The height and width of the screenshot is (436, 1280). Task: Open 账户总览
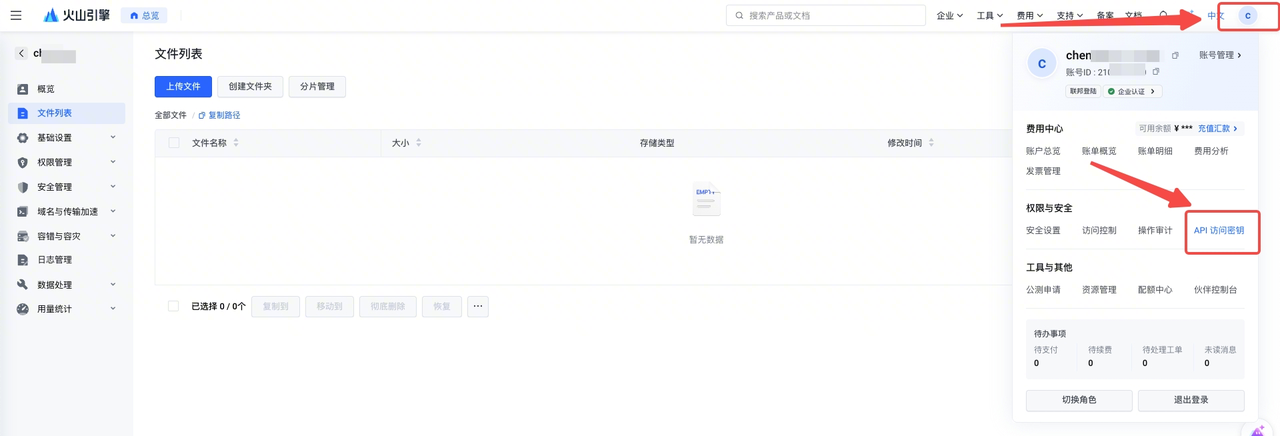[1043, 151]
